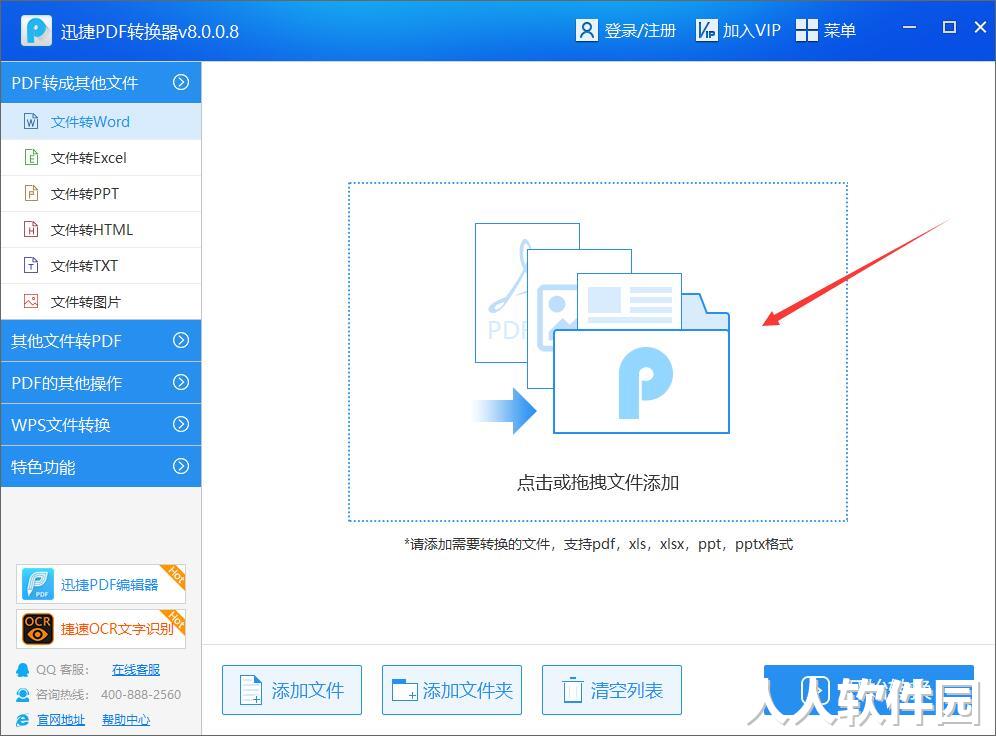Click the HTML icon beside 文件转HTML
The width and height of the screenshot is (996, 736).
click(x=31, y=229)
